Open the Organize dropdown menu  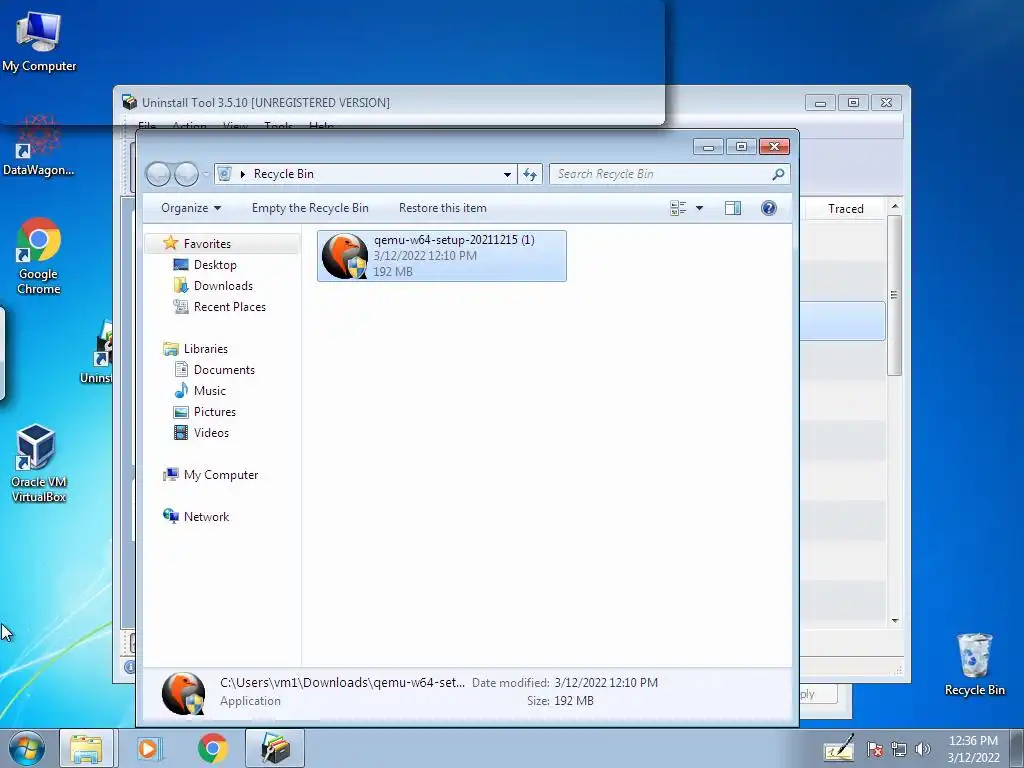tap(191, 208)
